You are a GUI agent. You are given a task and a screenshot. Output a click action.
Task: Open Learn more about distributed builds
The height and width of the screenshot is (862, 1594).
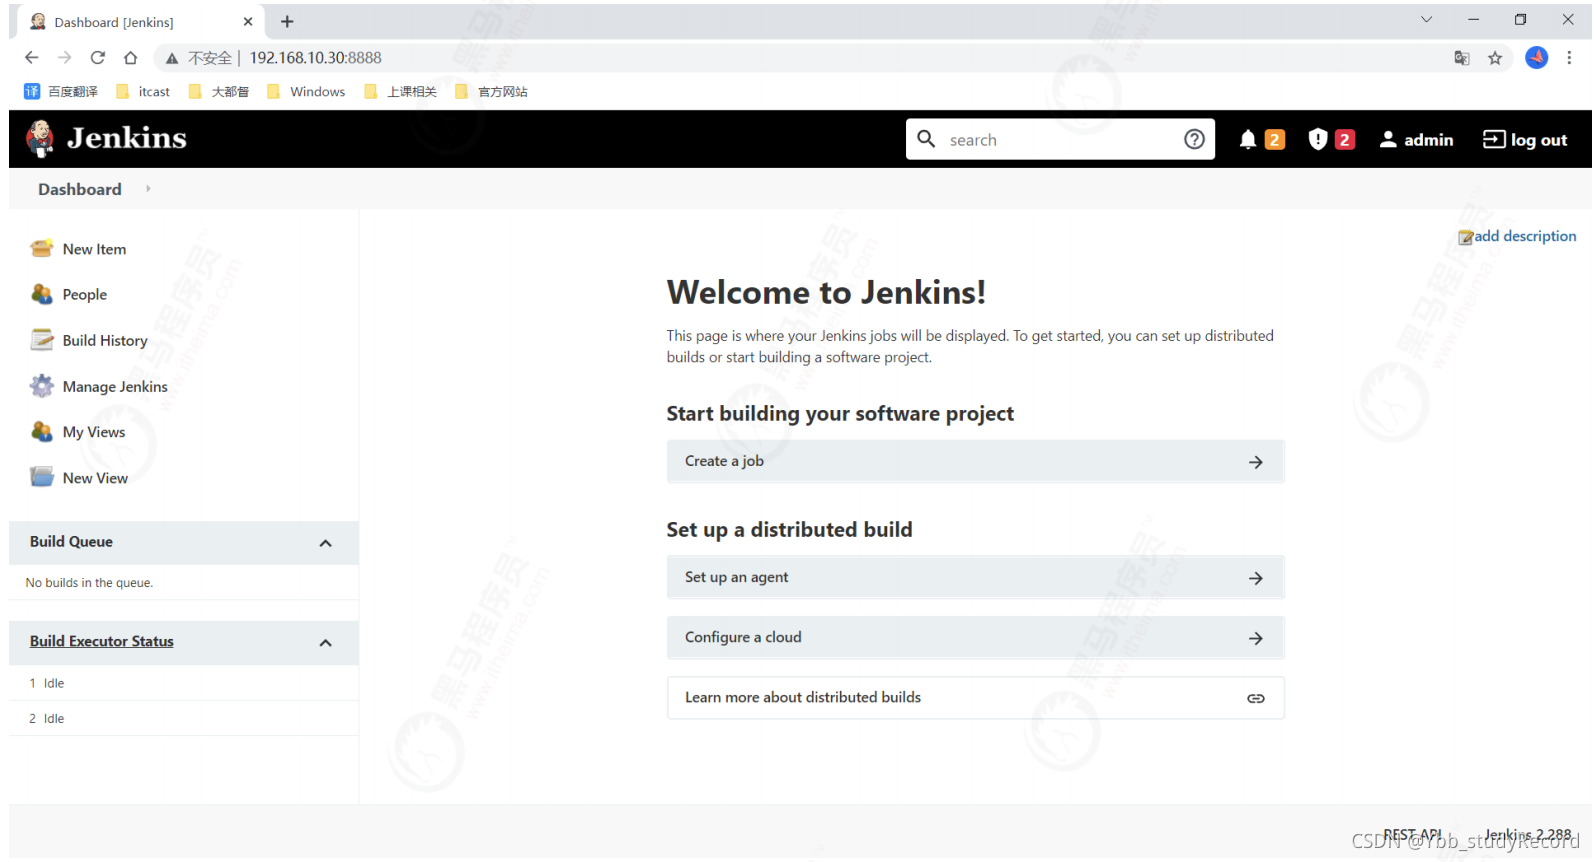tap(975, 697)
